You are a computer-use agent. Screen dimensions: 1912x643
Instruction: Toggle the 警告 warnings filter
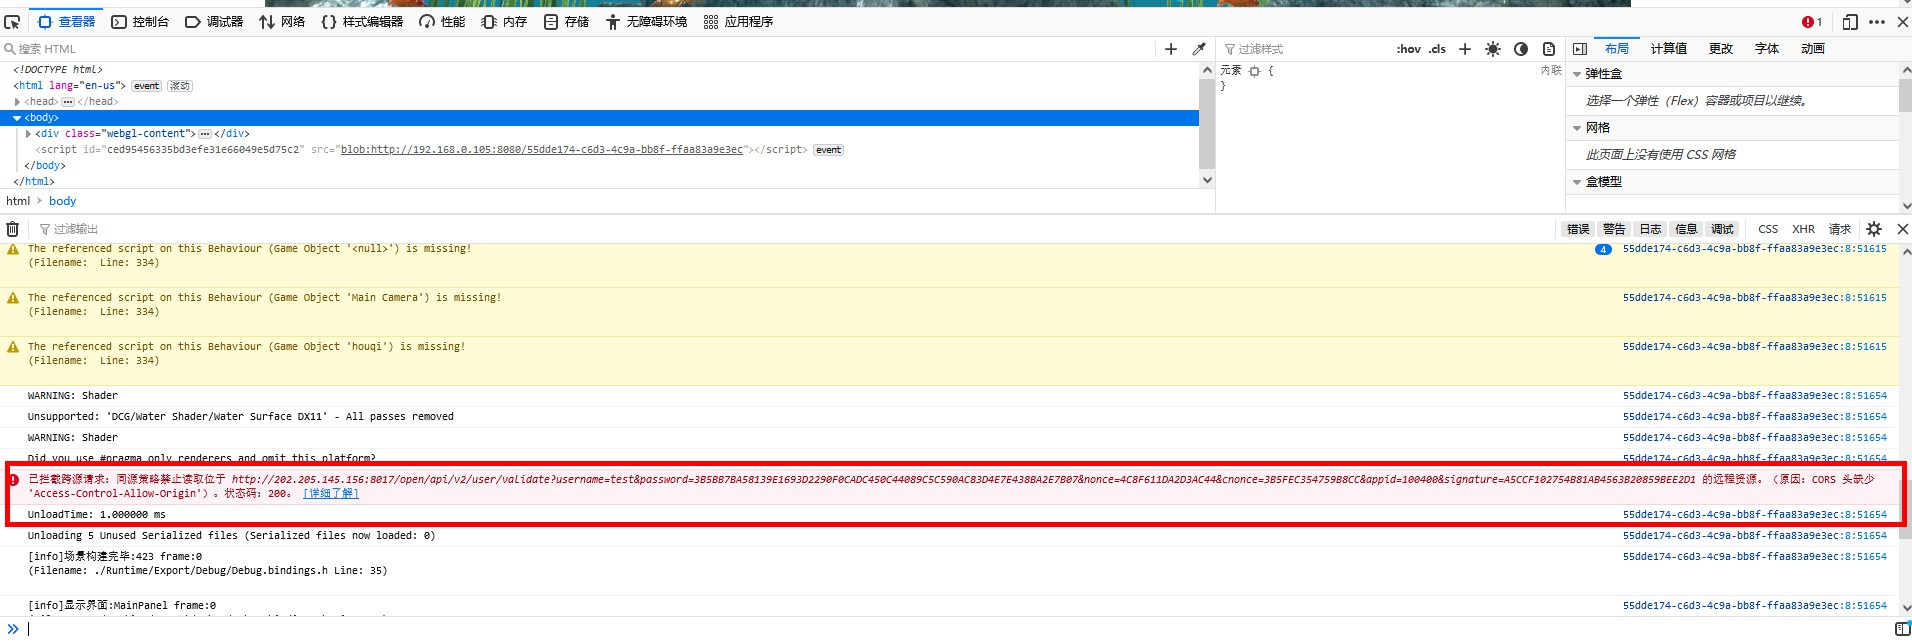pyautogui.click(x=1614, y=229)
